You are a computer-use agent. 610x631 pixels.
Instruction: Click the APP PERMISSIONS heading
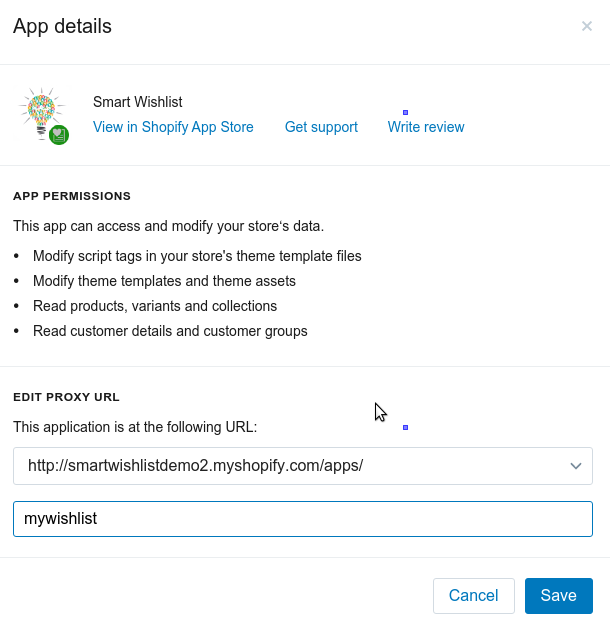coord(72,196)
